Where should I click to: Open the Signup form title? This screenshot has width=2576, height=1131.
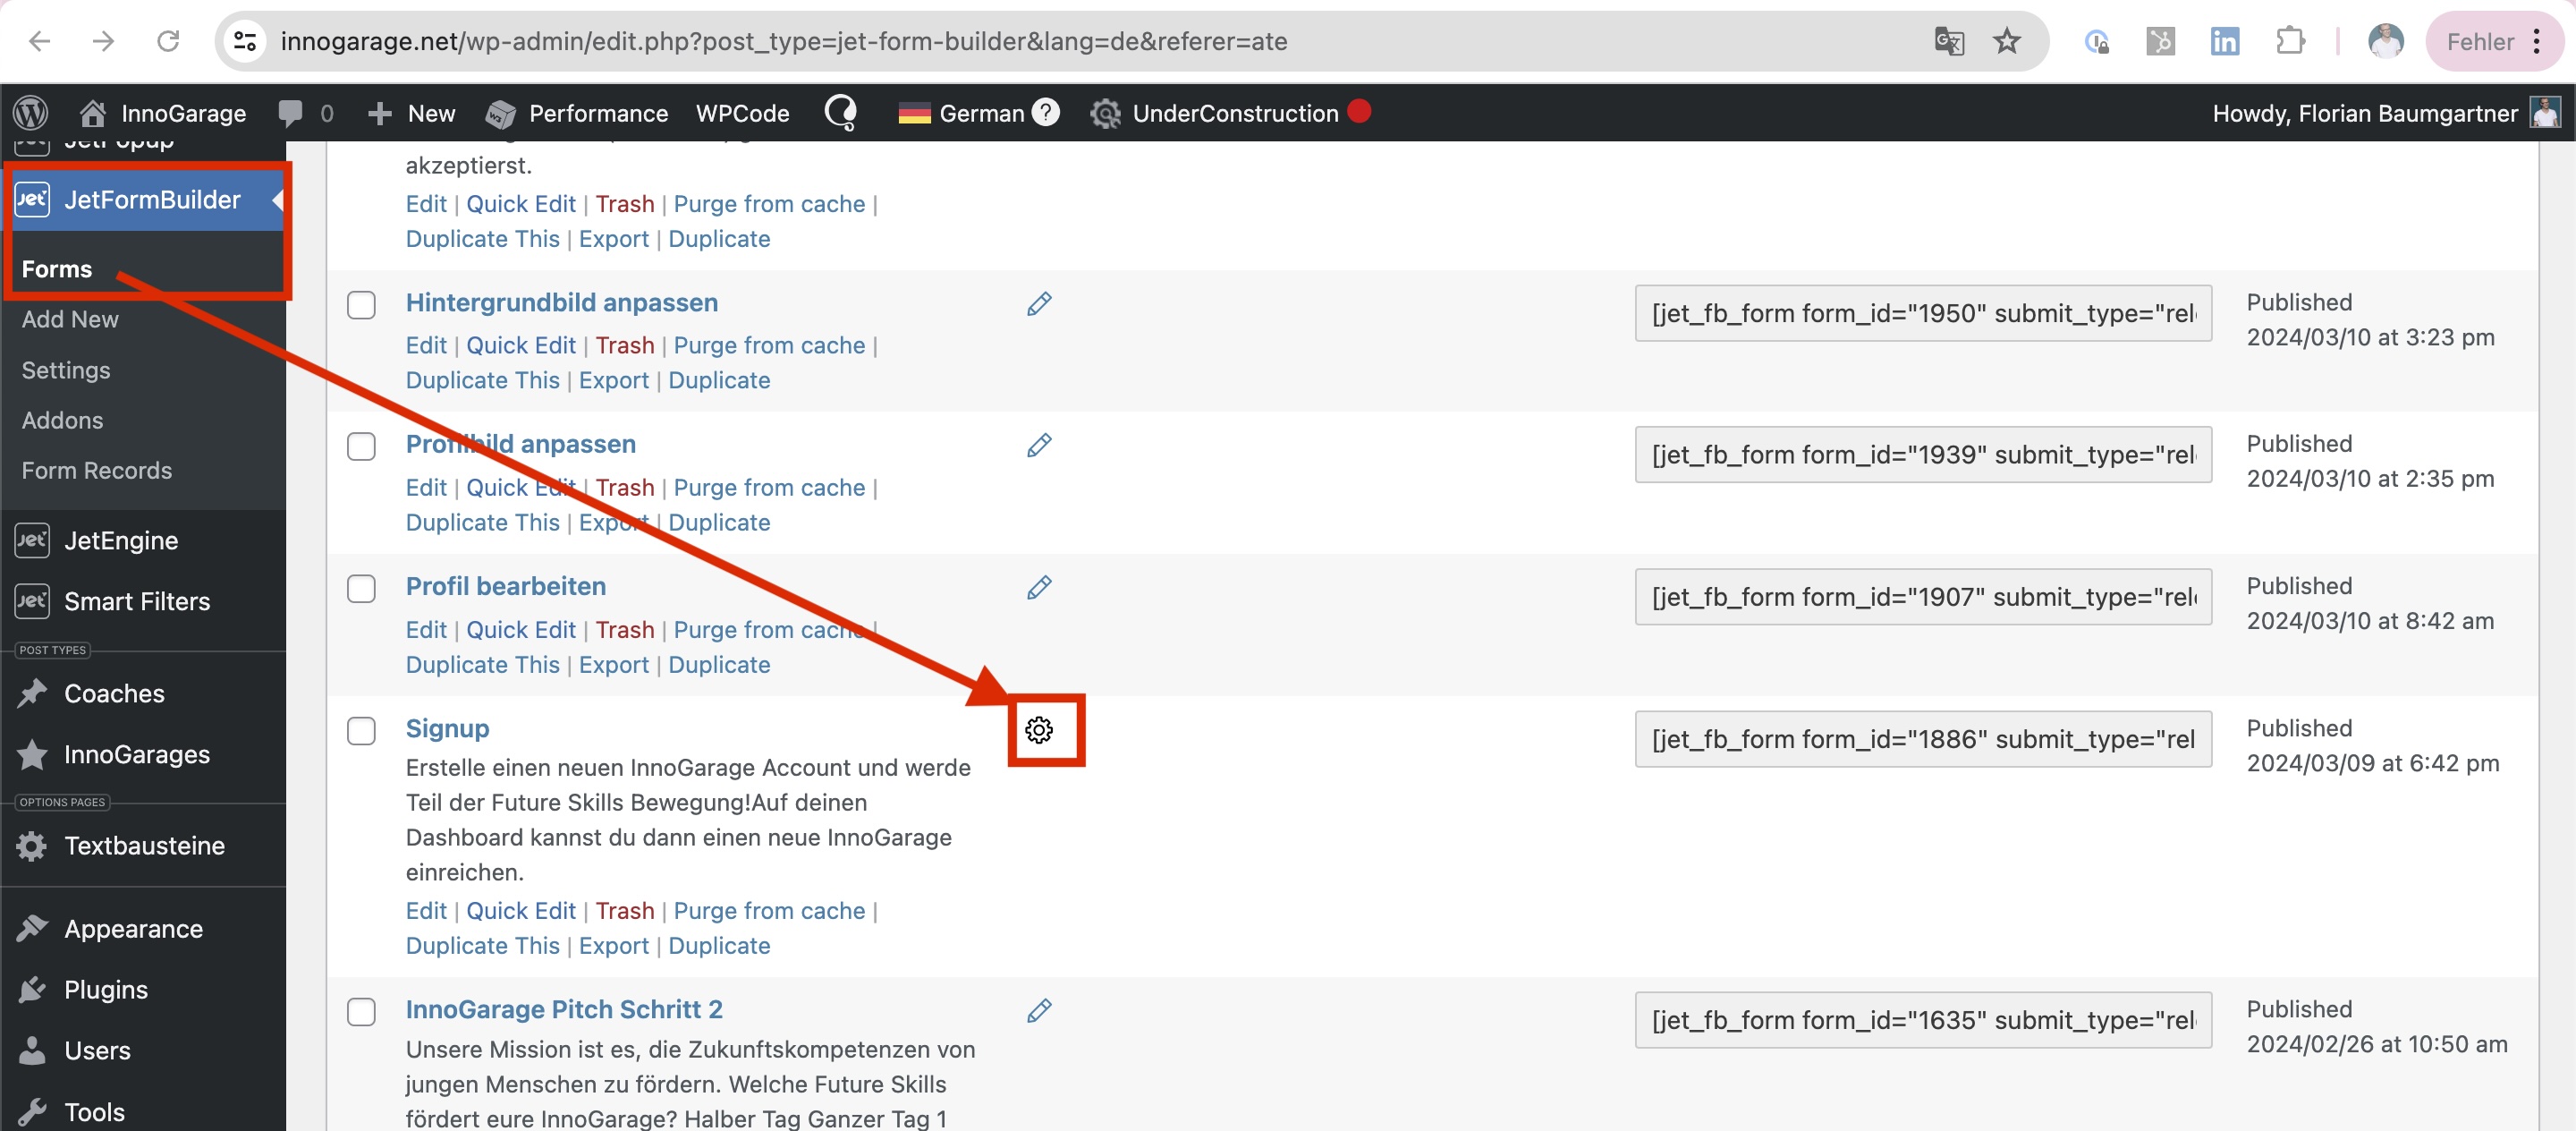click(x=447, y=728)
